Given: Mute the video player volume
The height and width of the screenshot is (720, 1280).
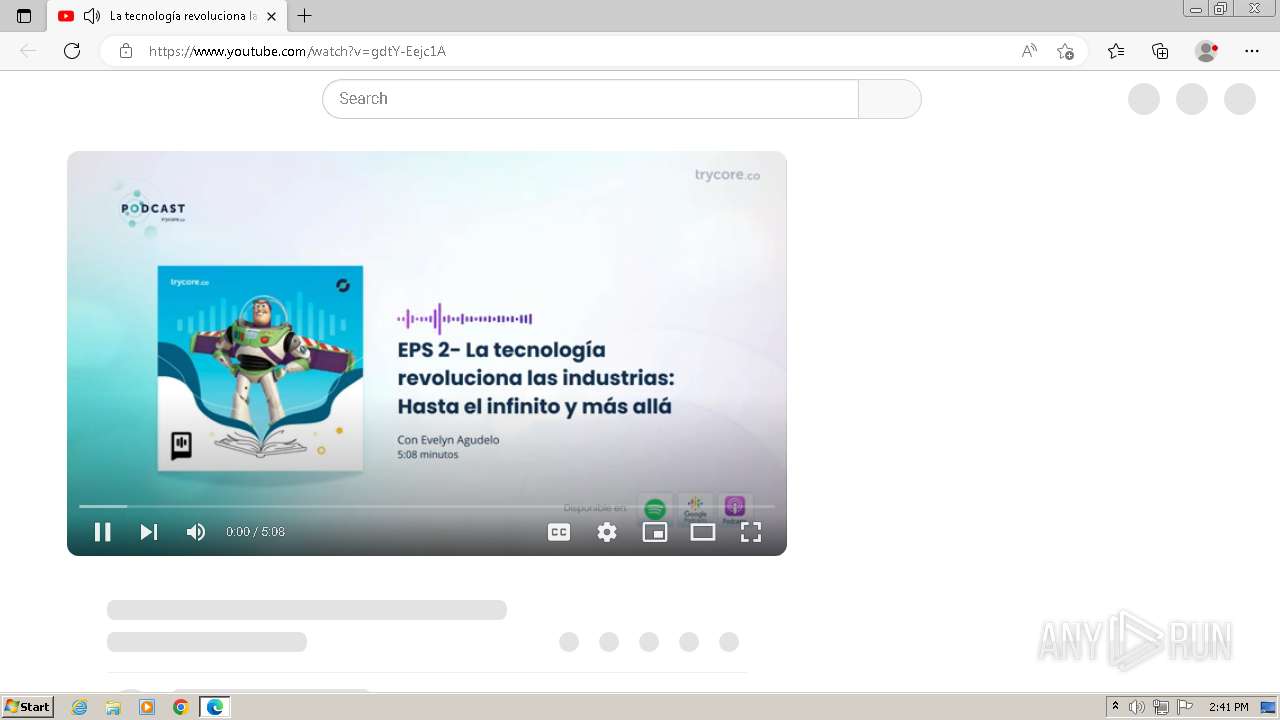Looking at the screenshot, I should coord(196,532).
